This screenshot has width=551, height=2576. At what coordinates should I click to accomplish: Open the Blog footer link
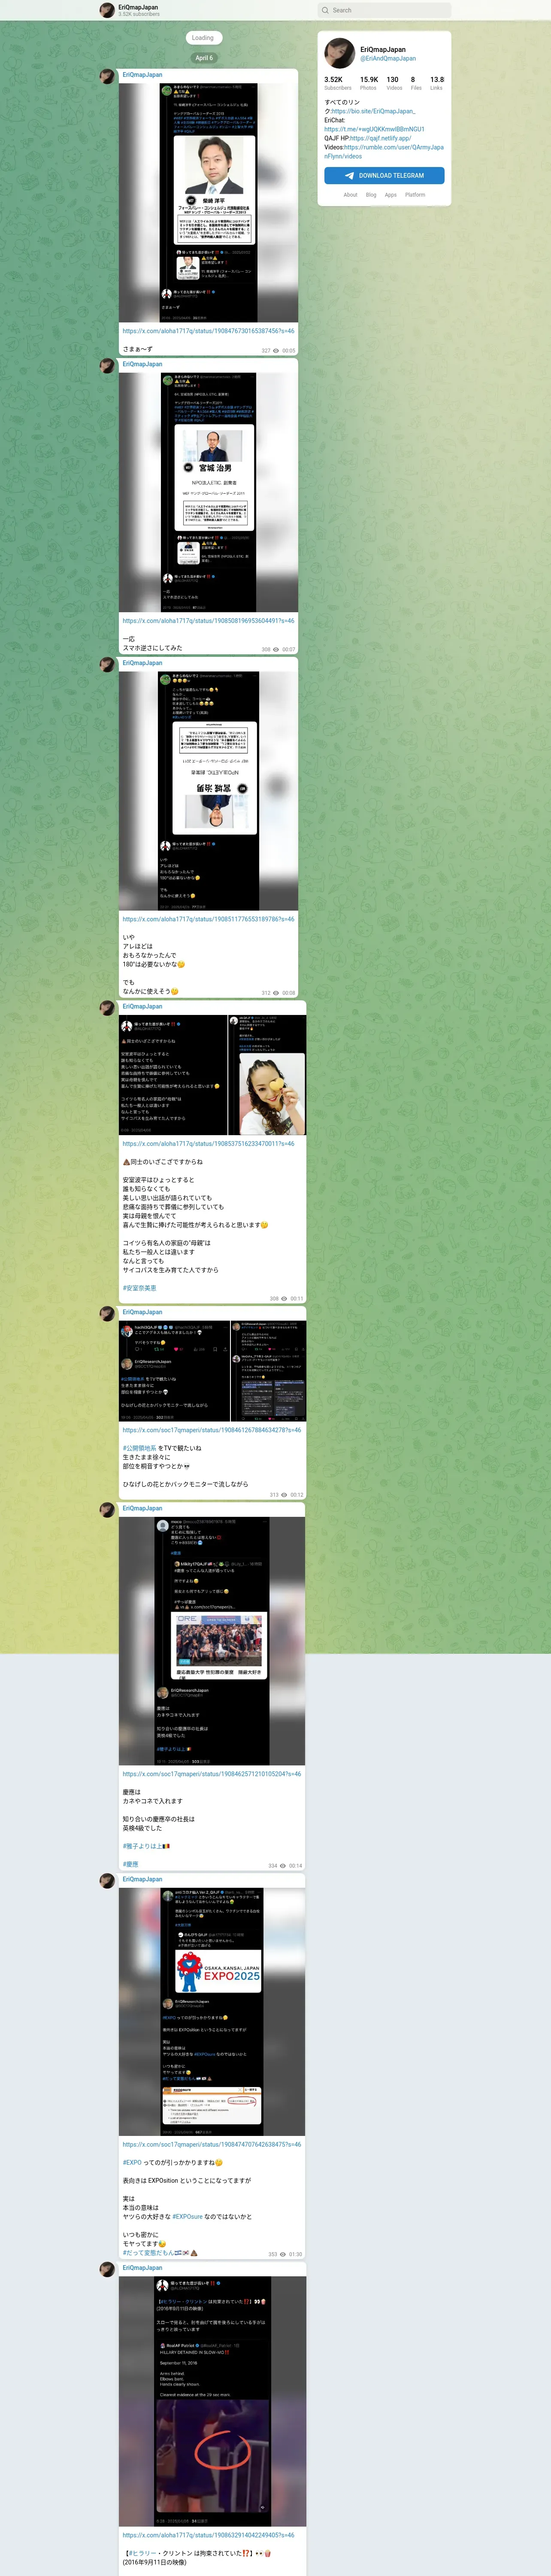click(371, 195)
